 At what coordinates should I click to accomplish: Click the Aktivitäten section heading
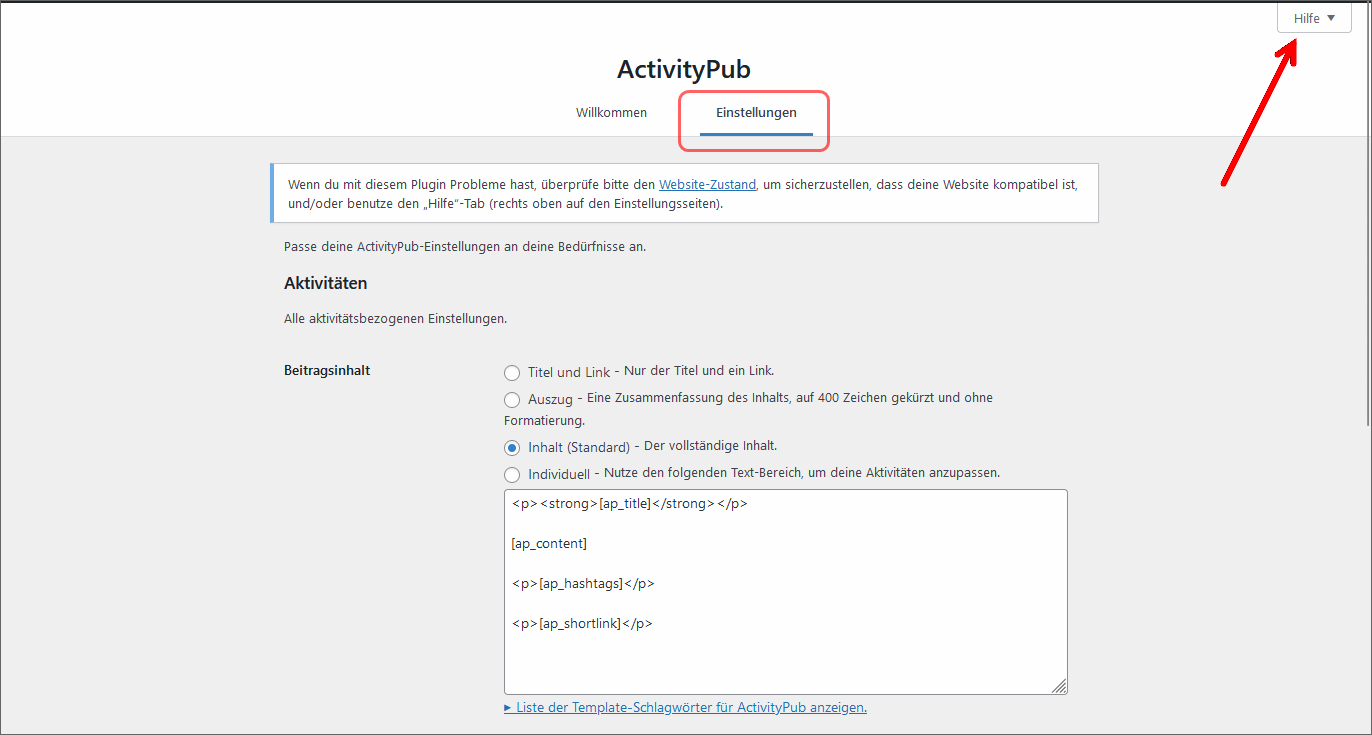point(326,284)
